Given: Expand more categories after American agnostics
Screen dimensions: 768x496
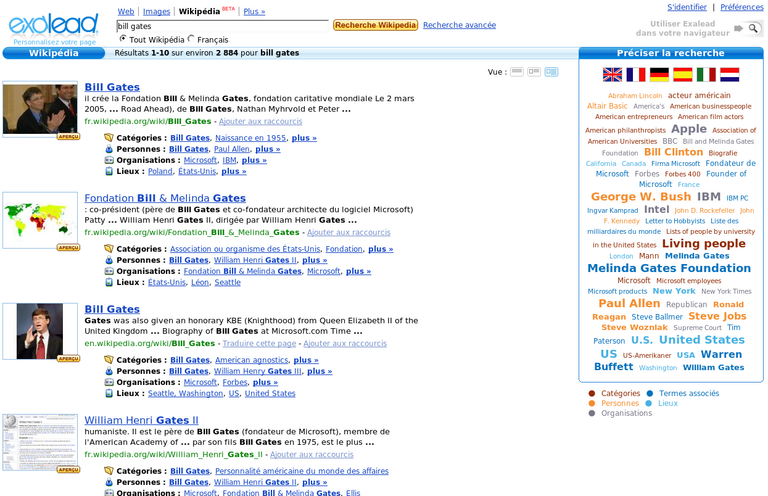Looking at the screenshot, I should tap(306, 360).
